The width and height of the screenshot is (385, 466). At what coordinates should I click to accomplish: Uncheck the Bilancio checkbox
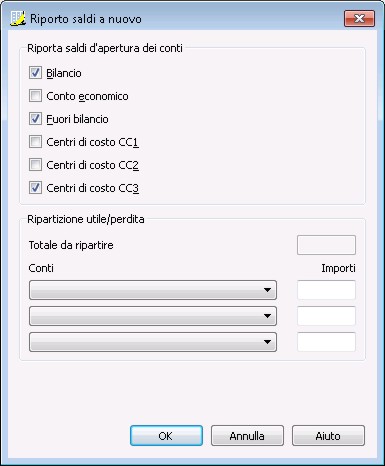(x=35, y=73)
